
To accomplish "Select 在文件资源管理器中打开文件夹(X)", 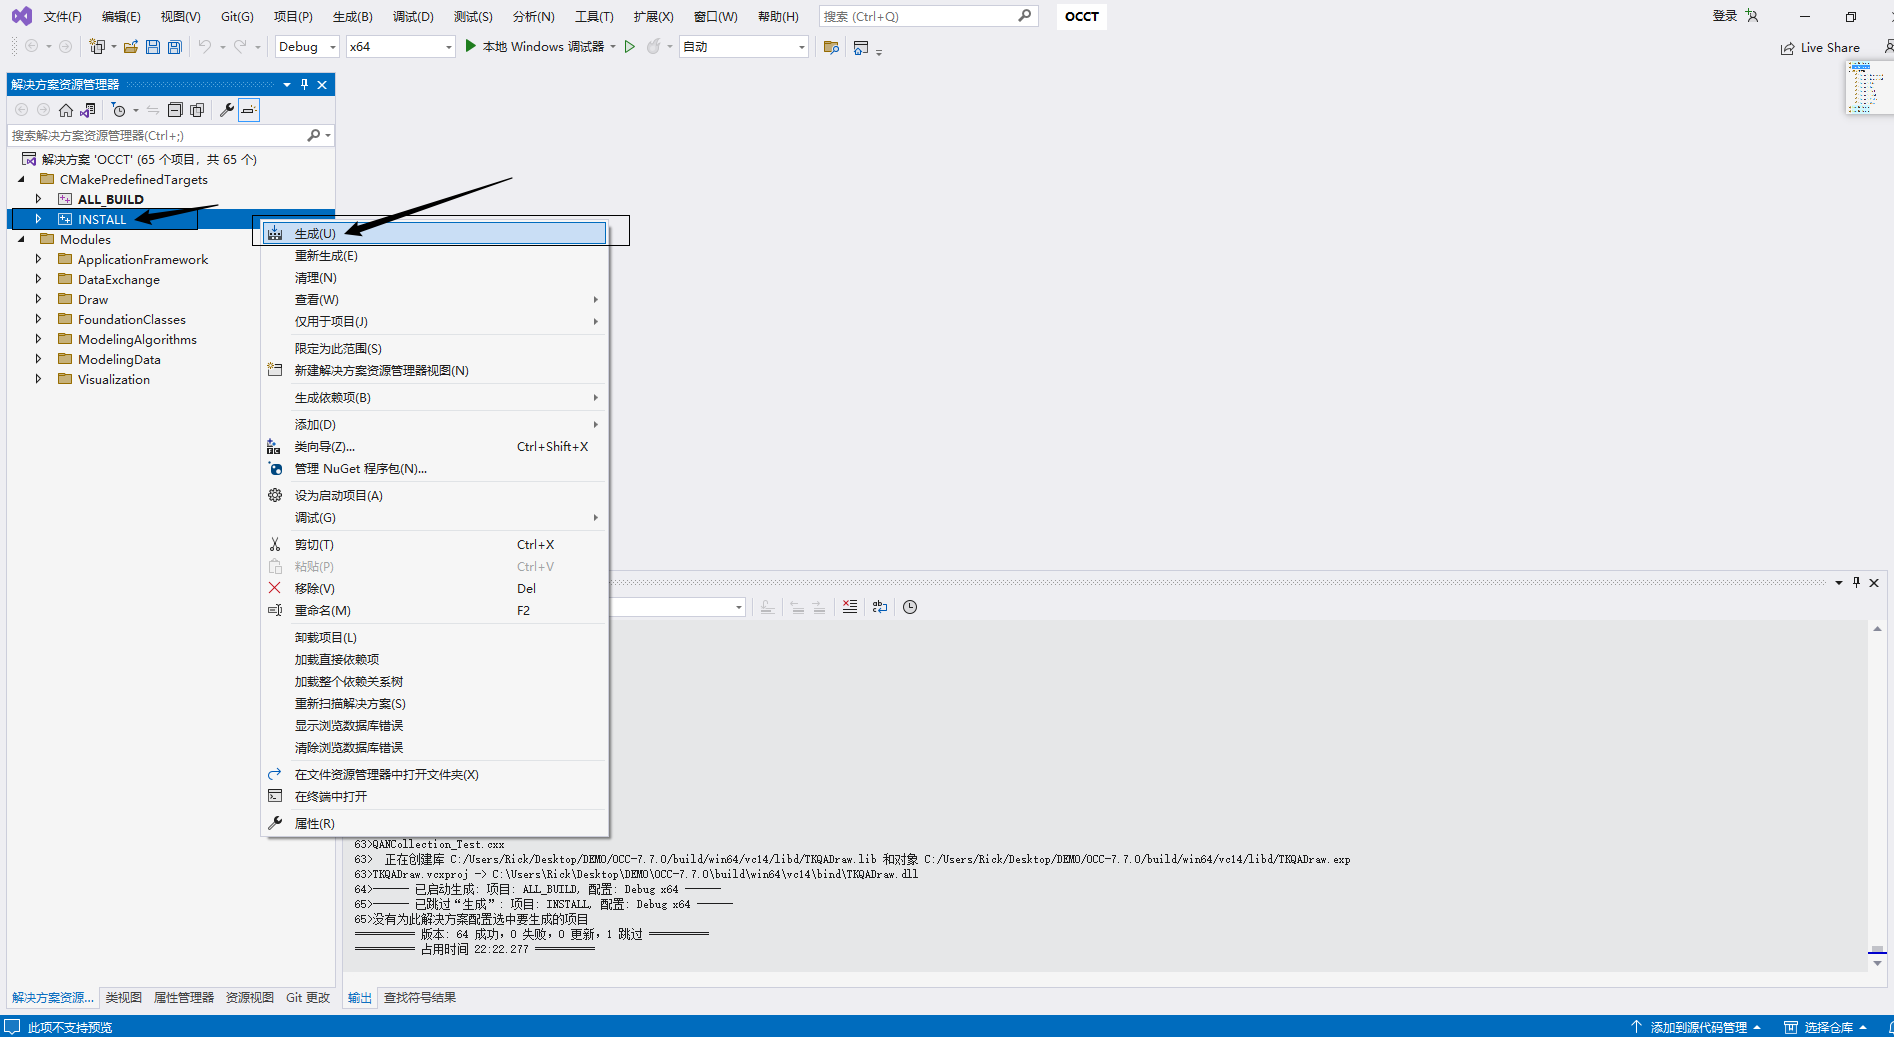I will 434,775.
